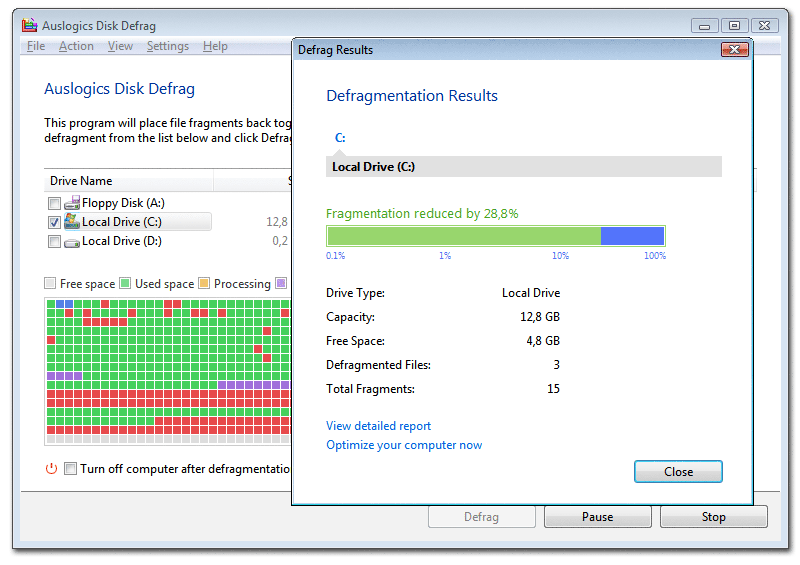Click the 10% scale label

coord(560,256)
